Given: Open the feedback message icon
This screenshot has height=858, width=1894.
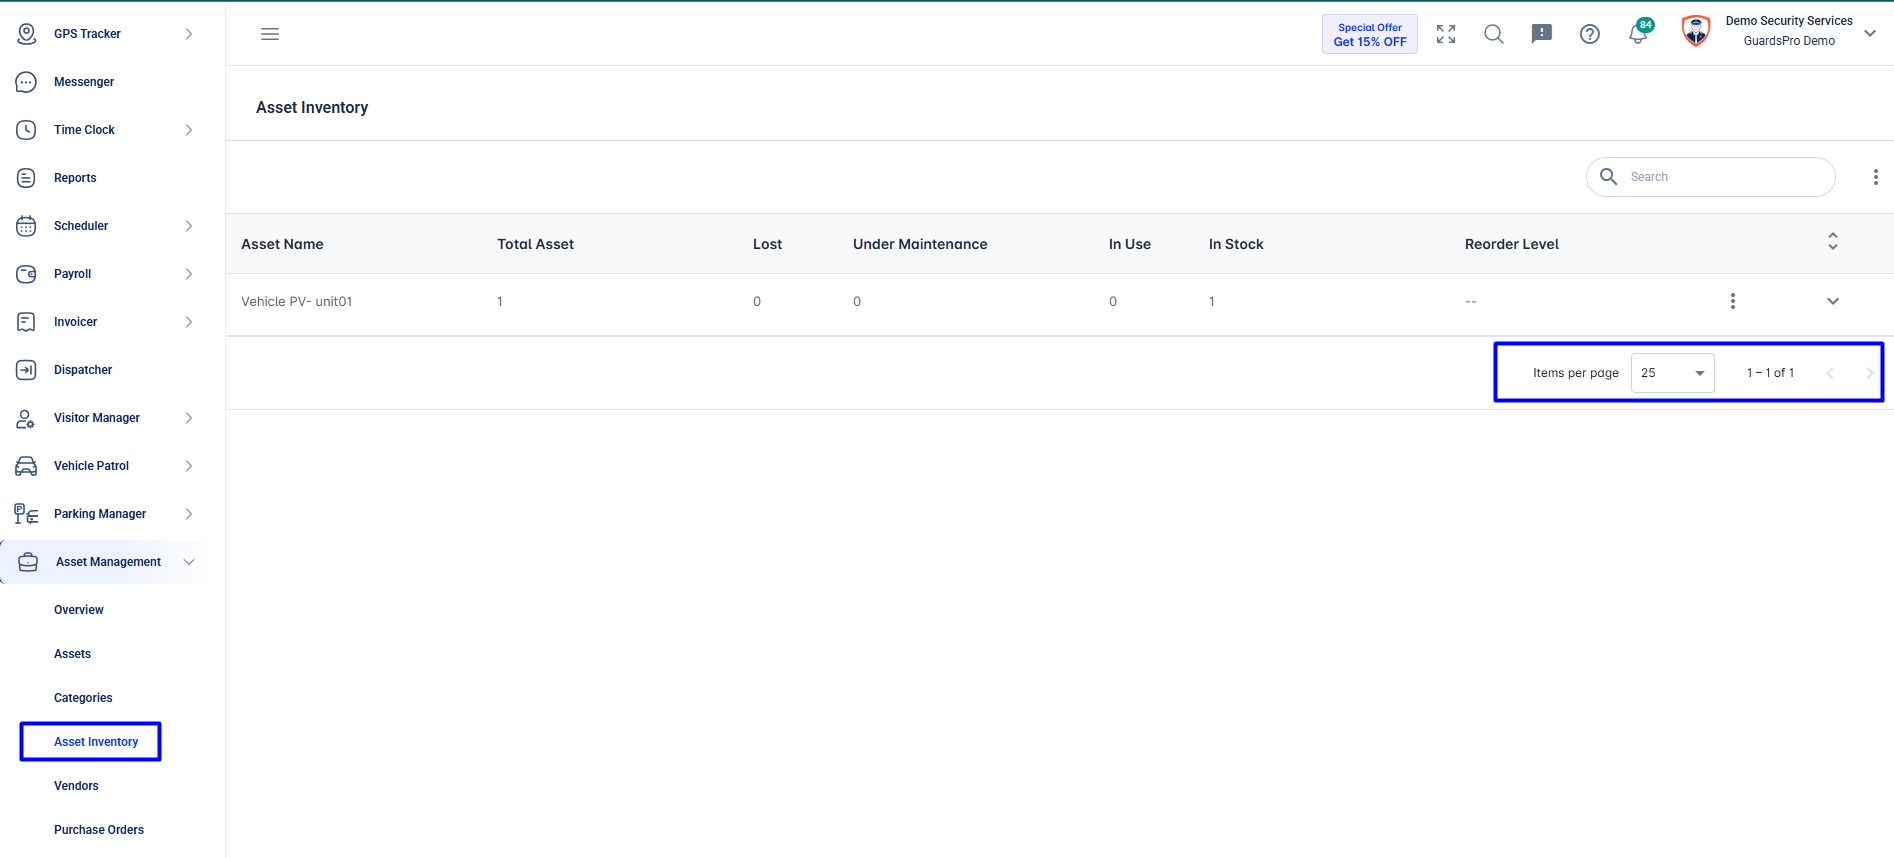Looking at the screenshot, I should click(x=1542, y=34).
